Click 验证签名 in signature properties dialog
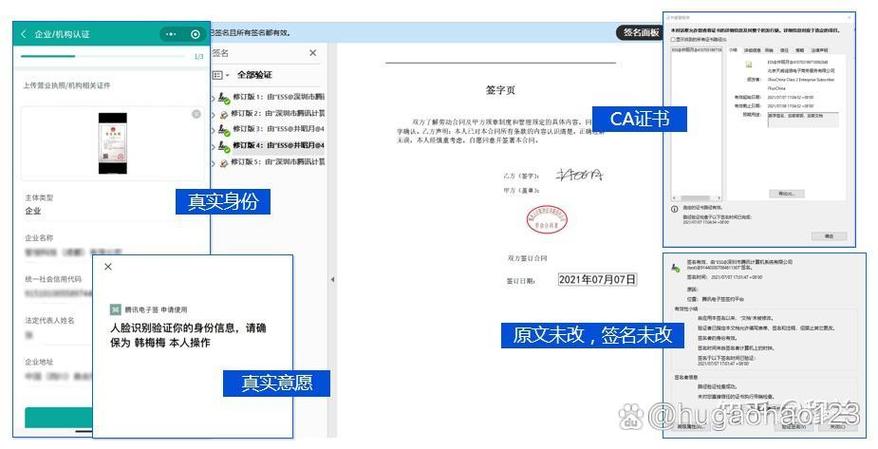 (x=794, y=426)
